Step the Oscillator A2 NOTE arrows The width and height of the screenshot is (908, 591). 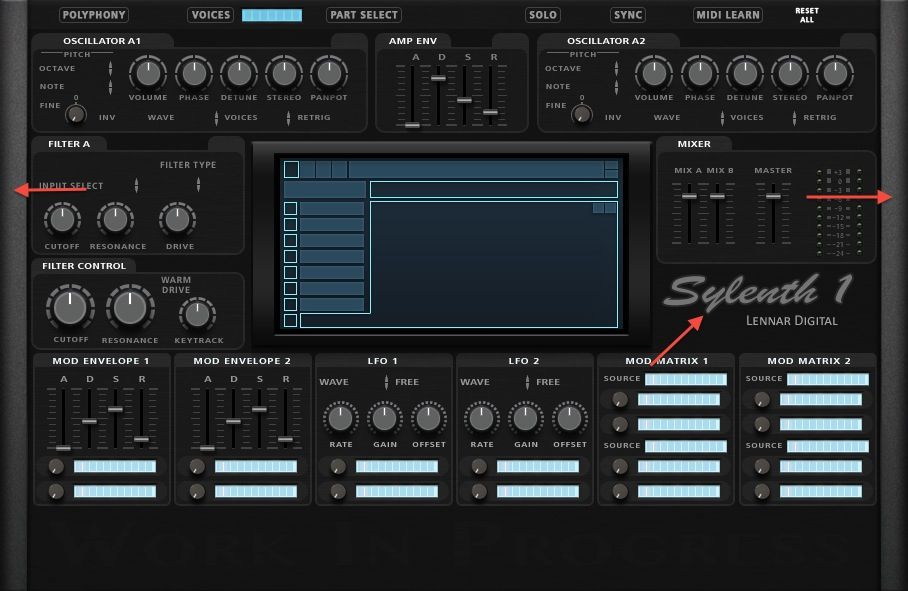[616, 87]
